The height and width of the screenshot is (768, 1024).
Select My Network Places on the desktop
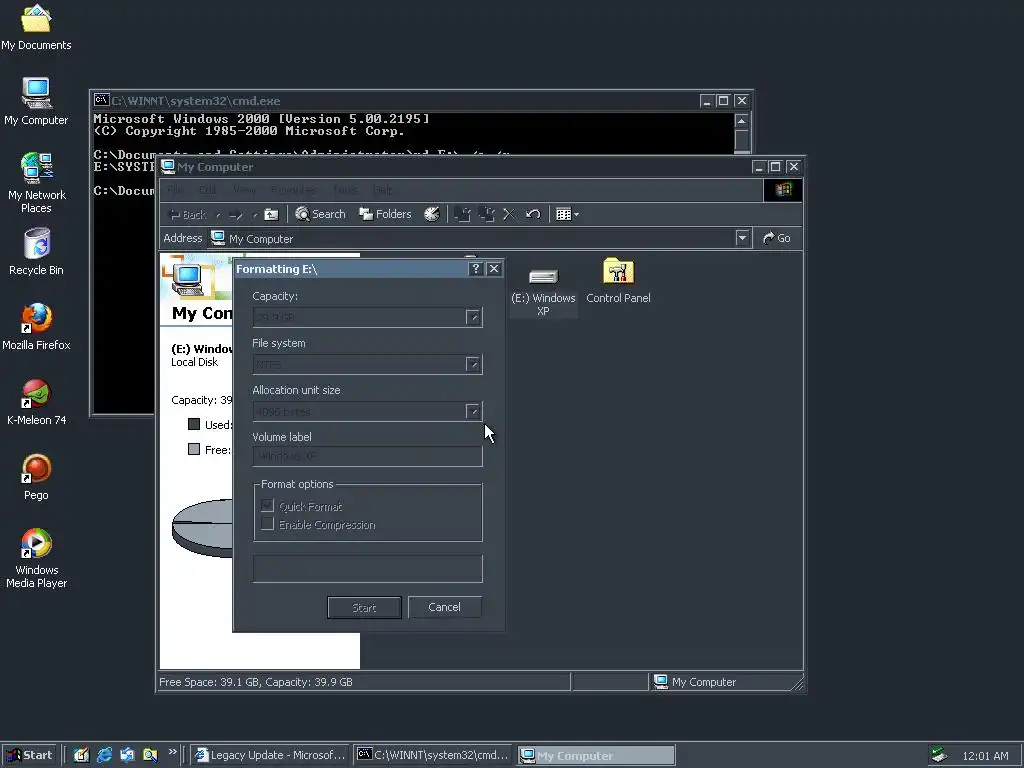click(36, 182)
